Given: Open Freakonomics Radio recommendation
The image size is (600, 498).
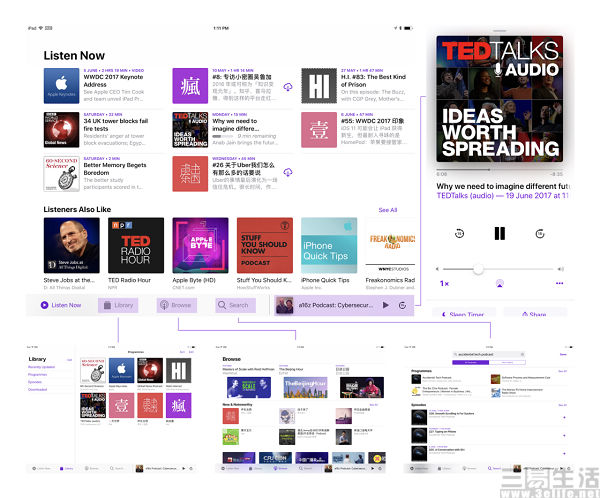Looking at the screenshot, I should coord(390,253).
